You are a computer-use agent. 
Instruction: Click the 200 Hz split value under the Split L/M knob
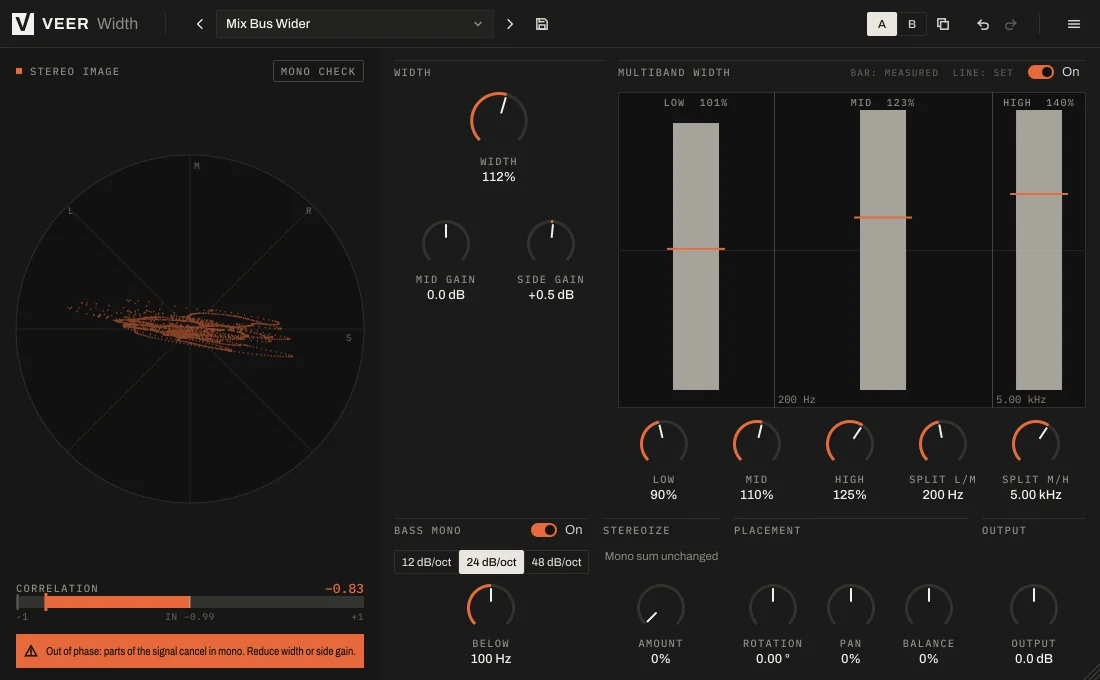[x=942, y=495]
